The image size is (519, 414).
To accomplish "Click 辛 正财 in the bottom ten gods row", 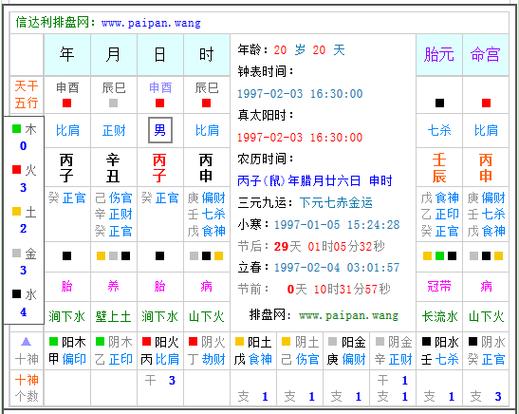I will 393,359.
